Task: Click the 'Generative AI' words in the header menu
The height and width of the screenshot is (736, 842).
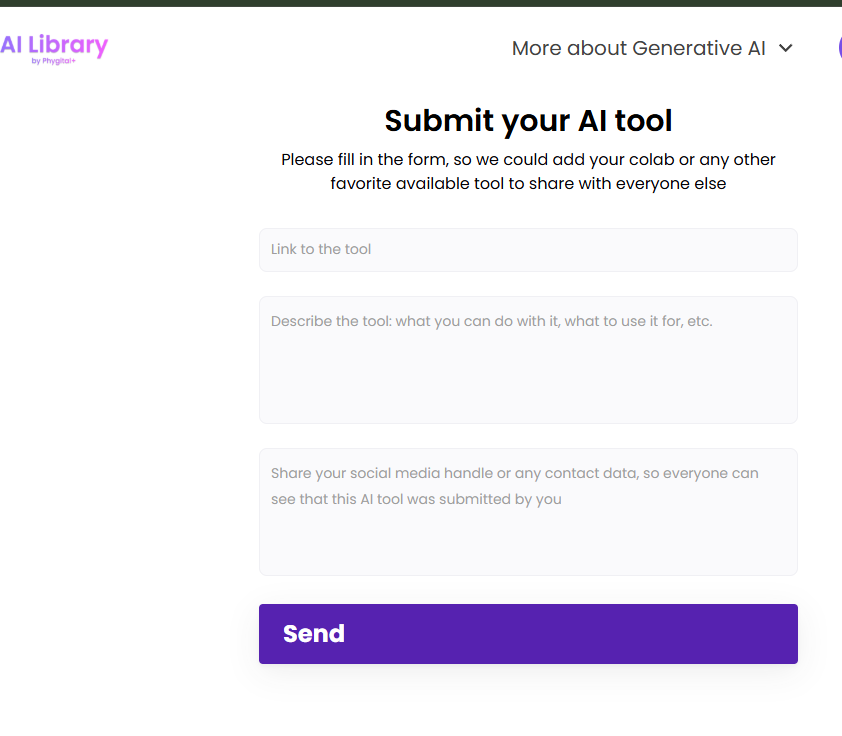Action: 699,48
